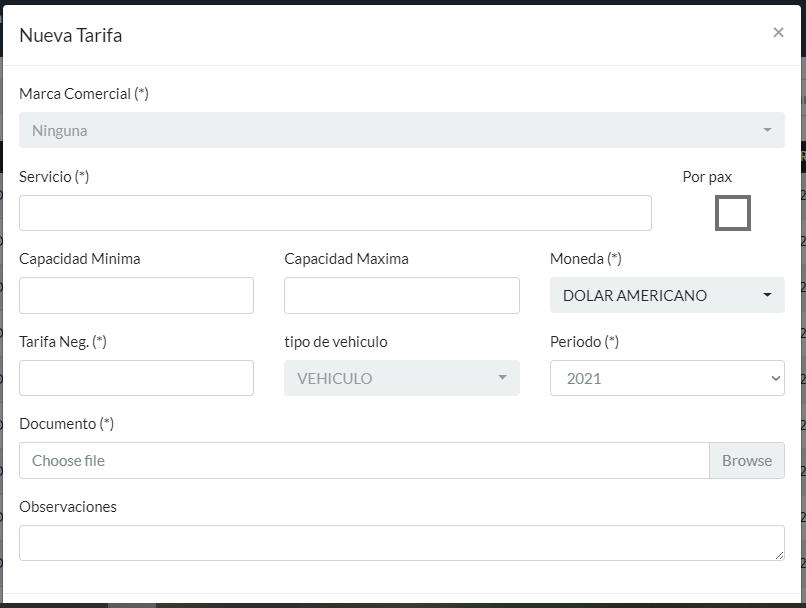Screen dimensions: 806x608
Task: Click the Por pax label
Action: [x=707, y=177]
